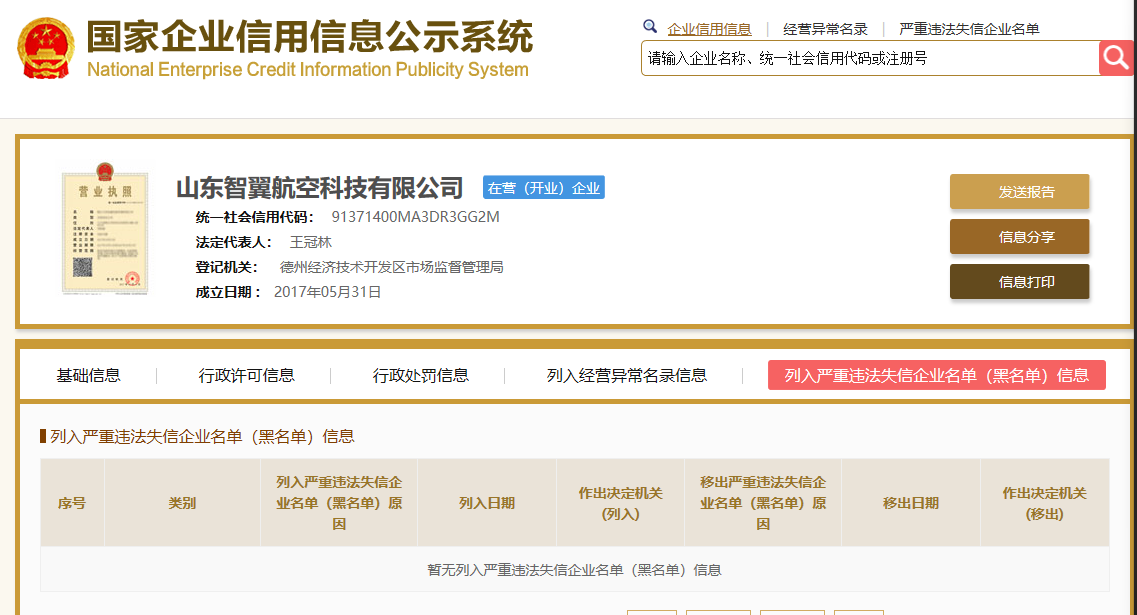This screenshot has height=615, width=1137.
Task: Click the 作出决定机关(移出) column header
Action: tap(1044, 503)
